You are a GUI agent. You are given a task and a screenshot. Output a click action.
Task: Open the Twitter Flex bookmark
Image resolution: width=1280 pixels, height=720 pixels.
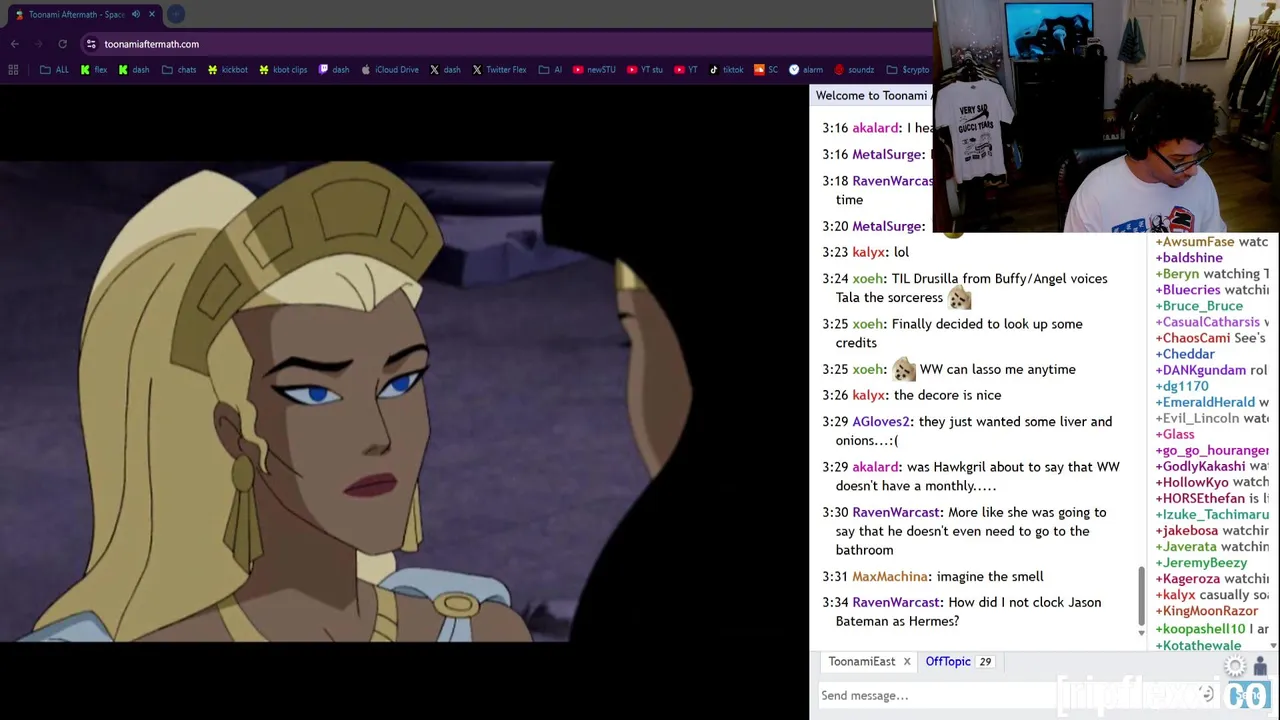click(x=499, y=70)
